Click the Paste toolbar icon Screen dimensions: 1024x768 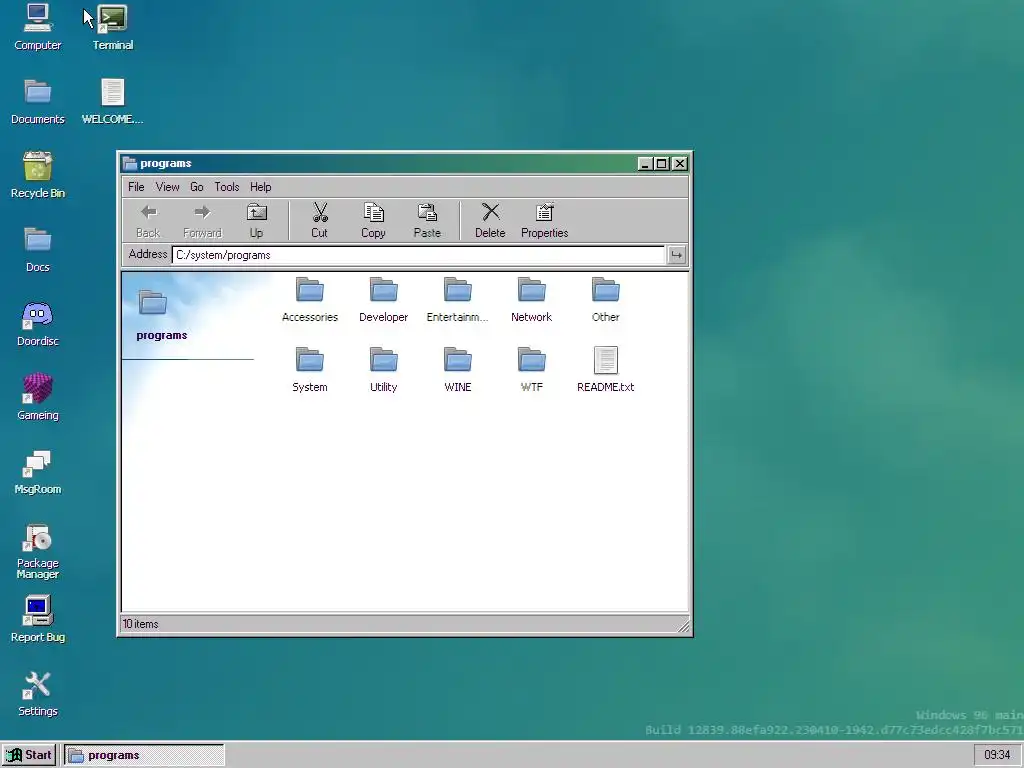coord(427,220)
